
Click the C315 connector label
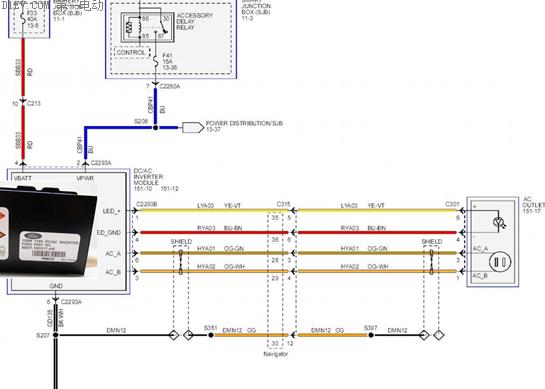point(283,204)
